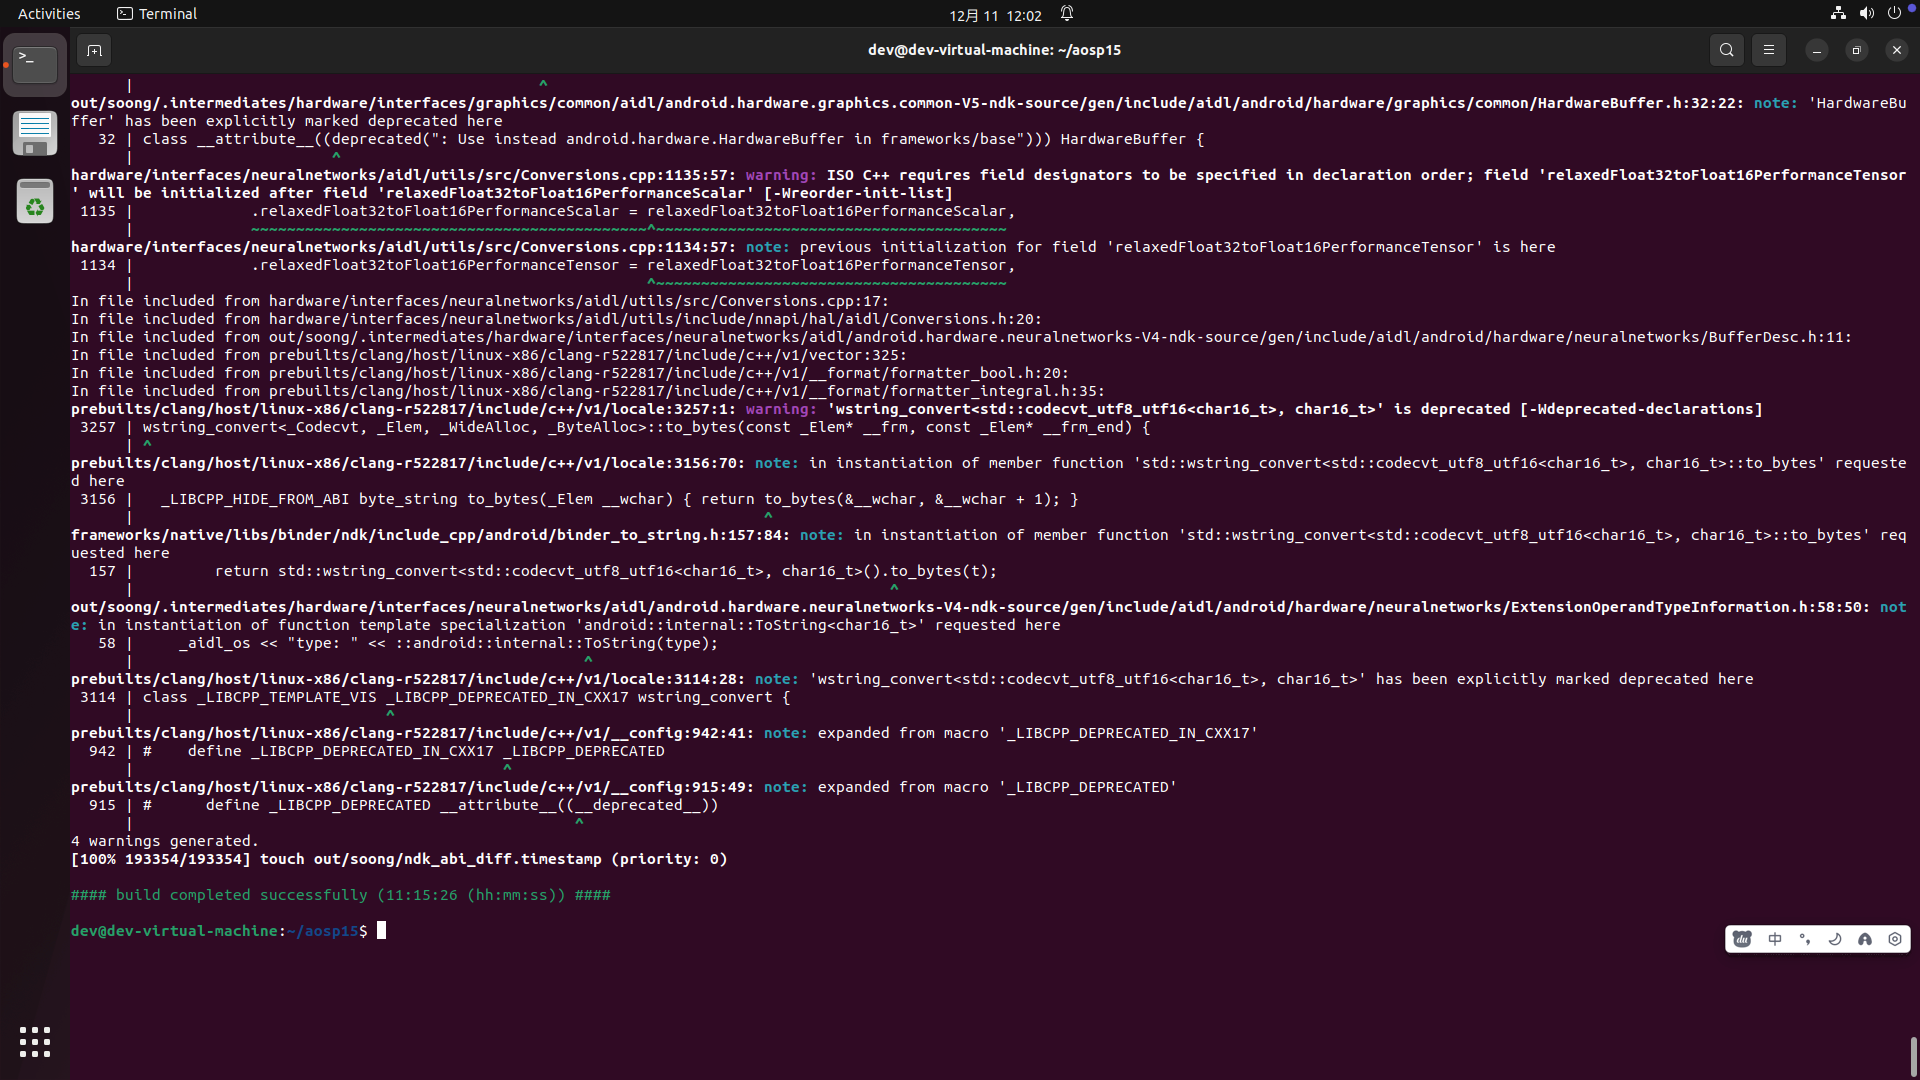The image size is (1920, 1080).
Task: Open the clock and calendar panel
Action: point(995,15)
